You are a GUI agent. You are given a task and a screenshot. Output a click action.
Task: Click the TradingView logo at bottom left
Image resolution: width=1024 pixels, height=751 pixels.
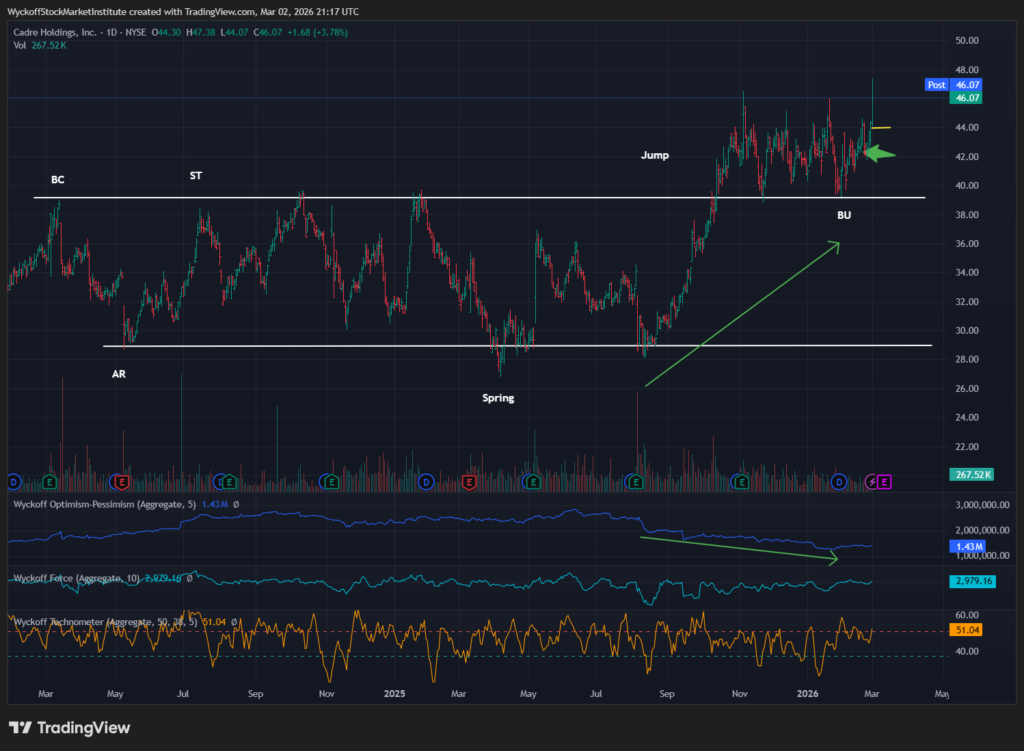pyautogui.click(x=69, y=728)
